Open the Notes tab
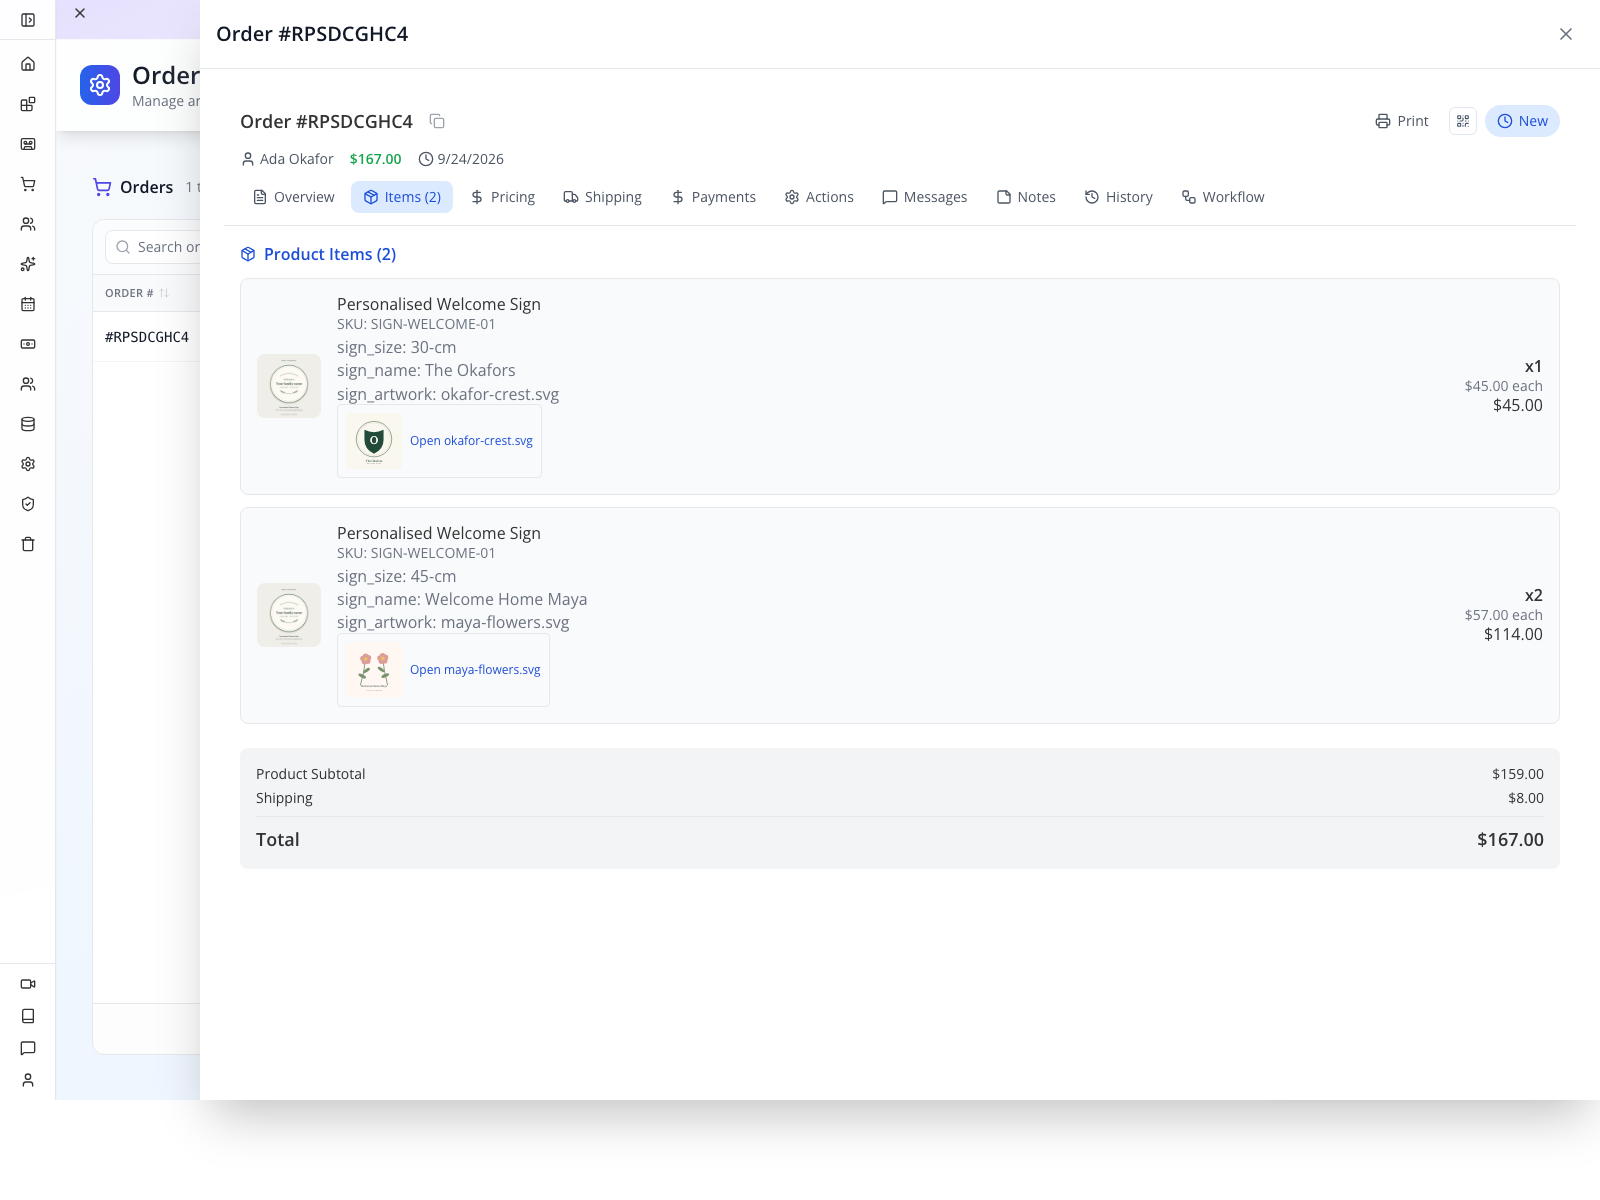The width and height of the screenshot is (1600, 1200). 1027,197
